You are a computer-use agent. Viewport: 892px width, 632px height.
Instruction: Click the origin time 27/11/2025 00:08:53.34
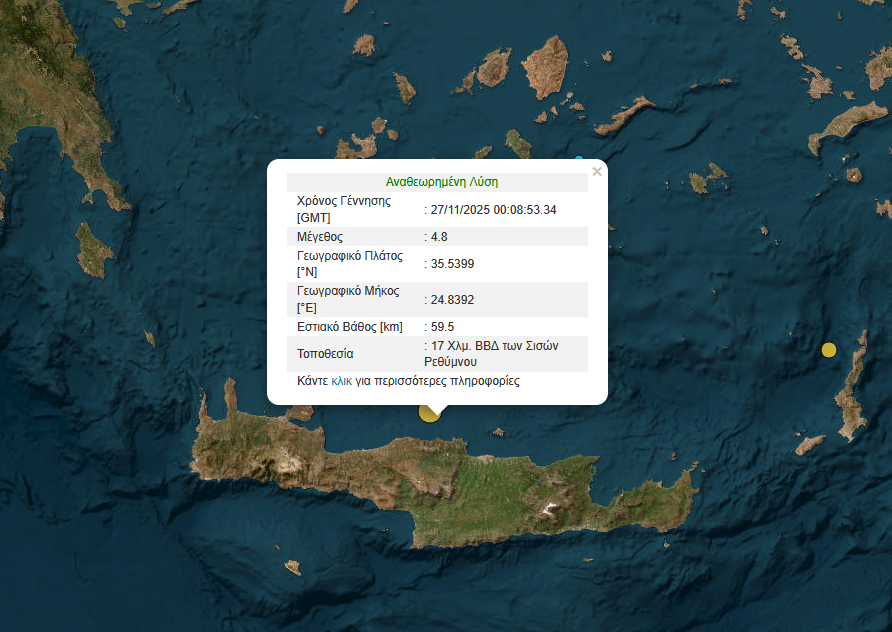pos(490,210)
